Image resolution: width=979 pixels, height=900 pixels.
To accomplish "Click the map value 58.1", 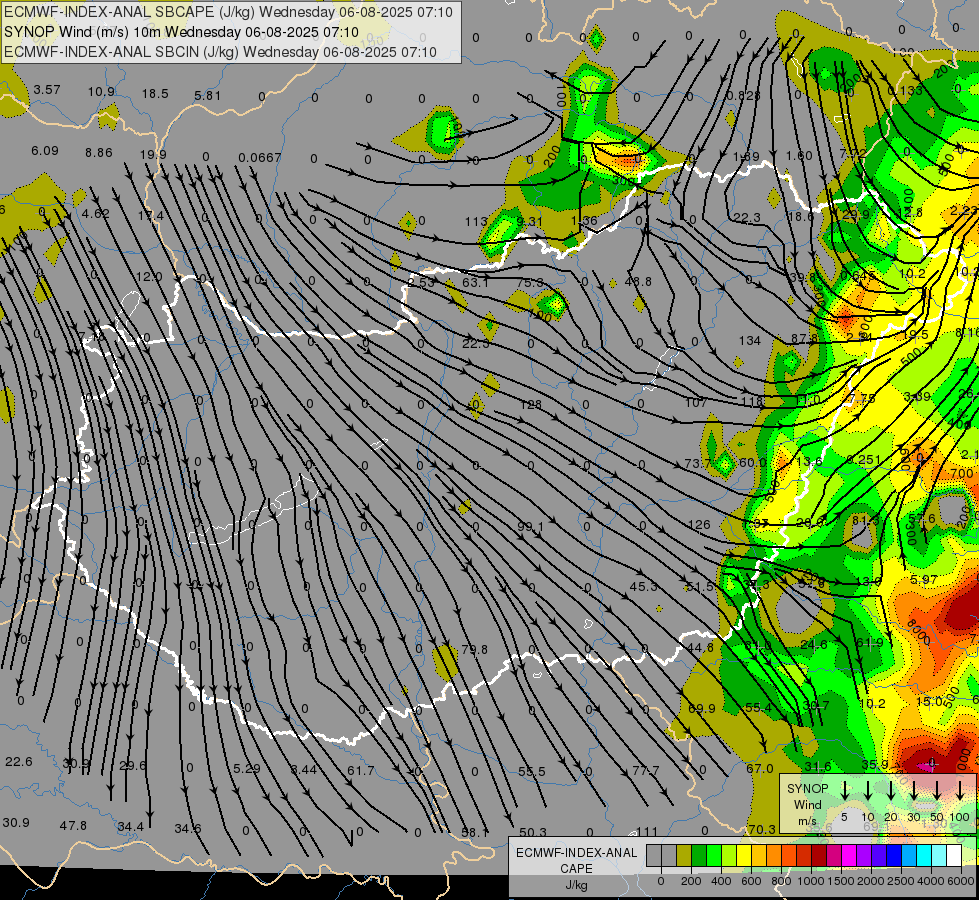I will pyautogui.click(x=475, y=833).
